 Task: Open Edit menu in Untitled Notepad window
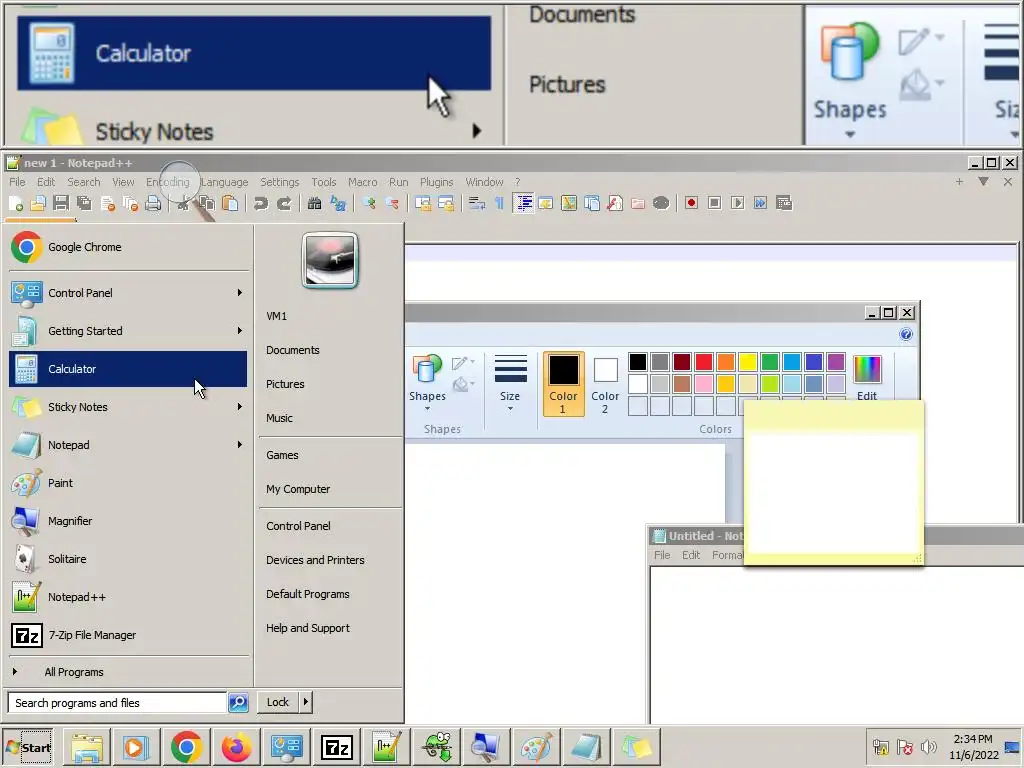691,555
